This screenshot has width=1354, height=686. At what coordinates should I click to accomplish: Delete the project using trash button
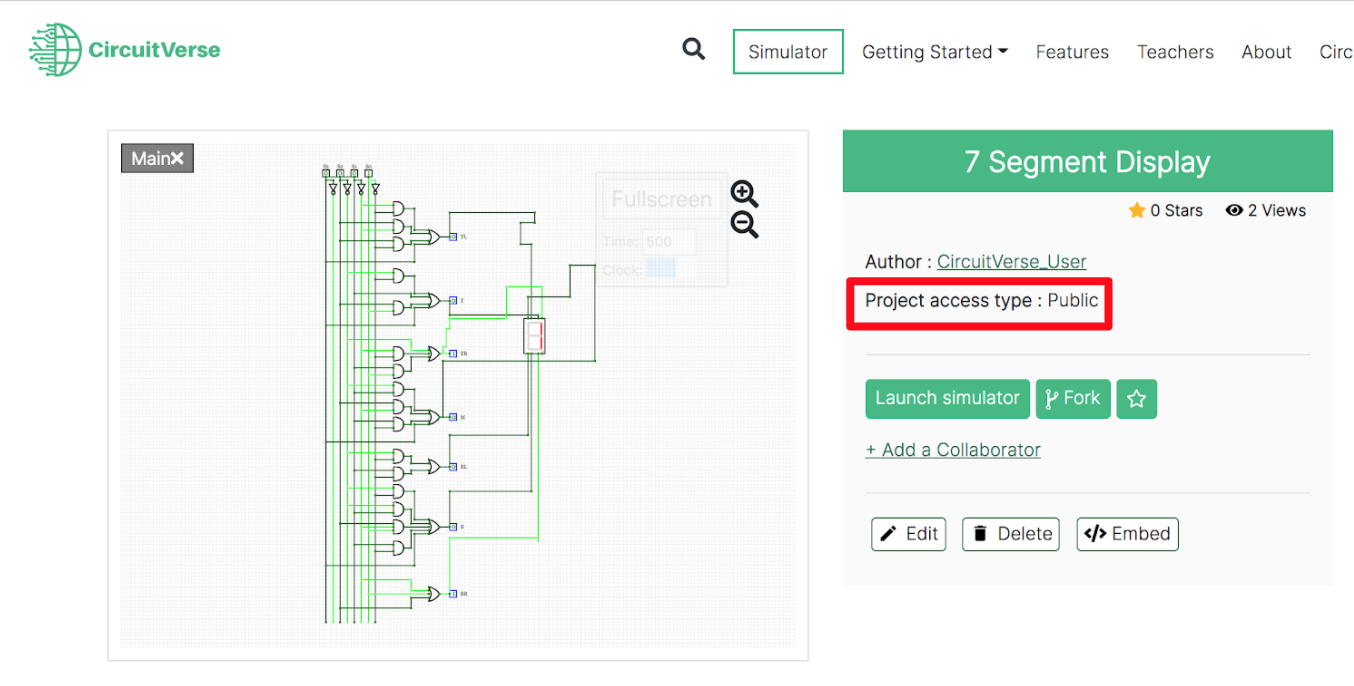1010,534
